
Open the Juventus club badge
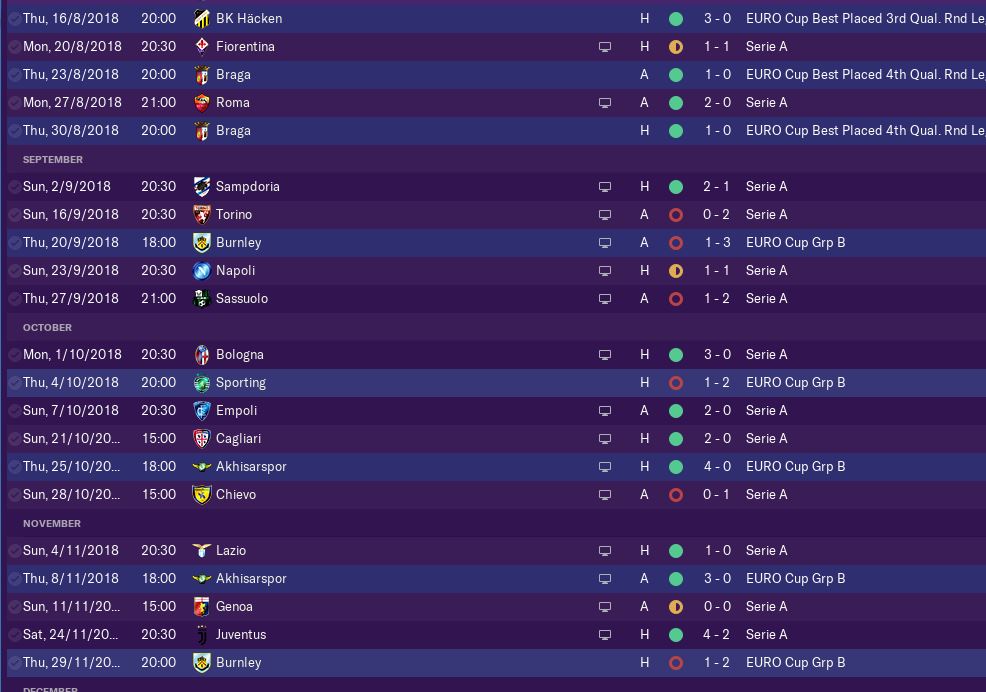coord(201,634)
